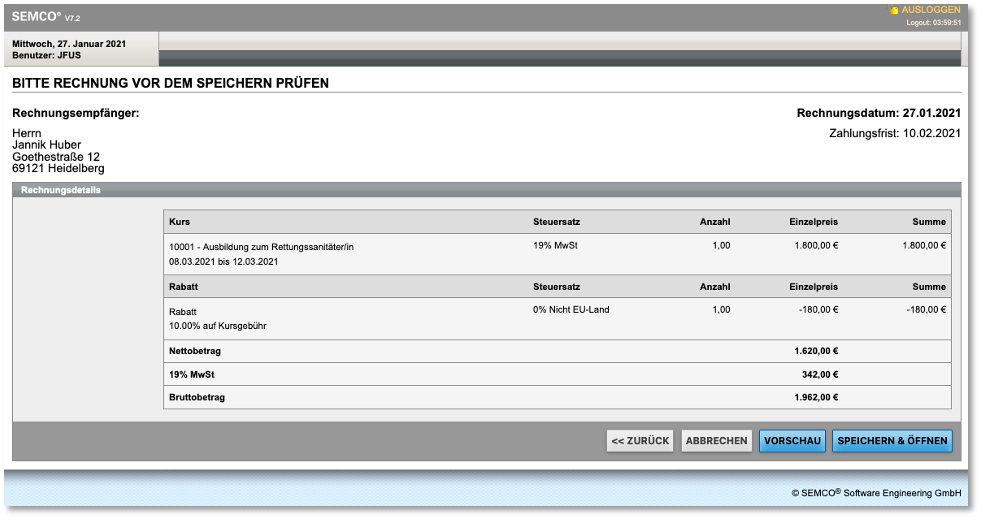Click the 'Rechnungsdatum: 27.01.2021' text
This screenshot has height=520, width=982.
coord(879,113)
